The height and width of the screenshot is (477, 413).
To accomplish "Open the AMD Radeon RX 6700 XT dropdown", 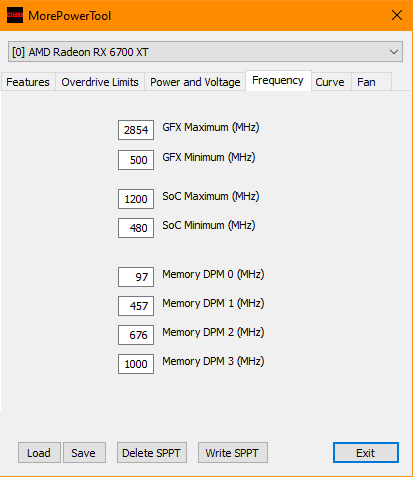I will click(205, 52).
